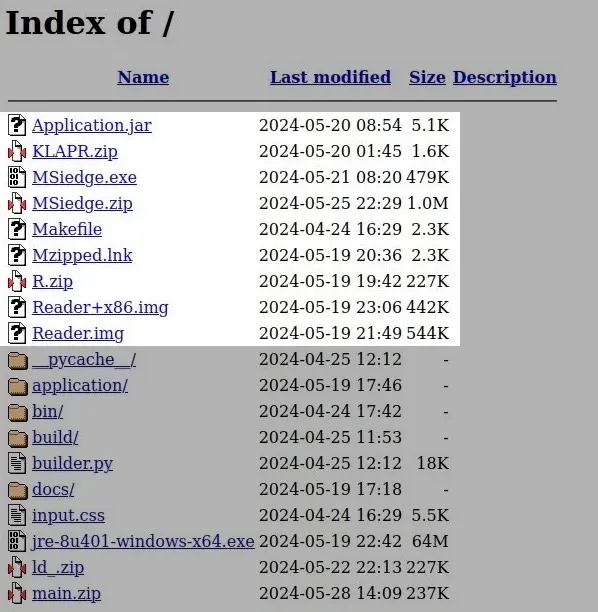Click the unknown-file icon beside Reader.img
This screenshot has height=612, width=598.
[x=17, y=333]
